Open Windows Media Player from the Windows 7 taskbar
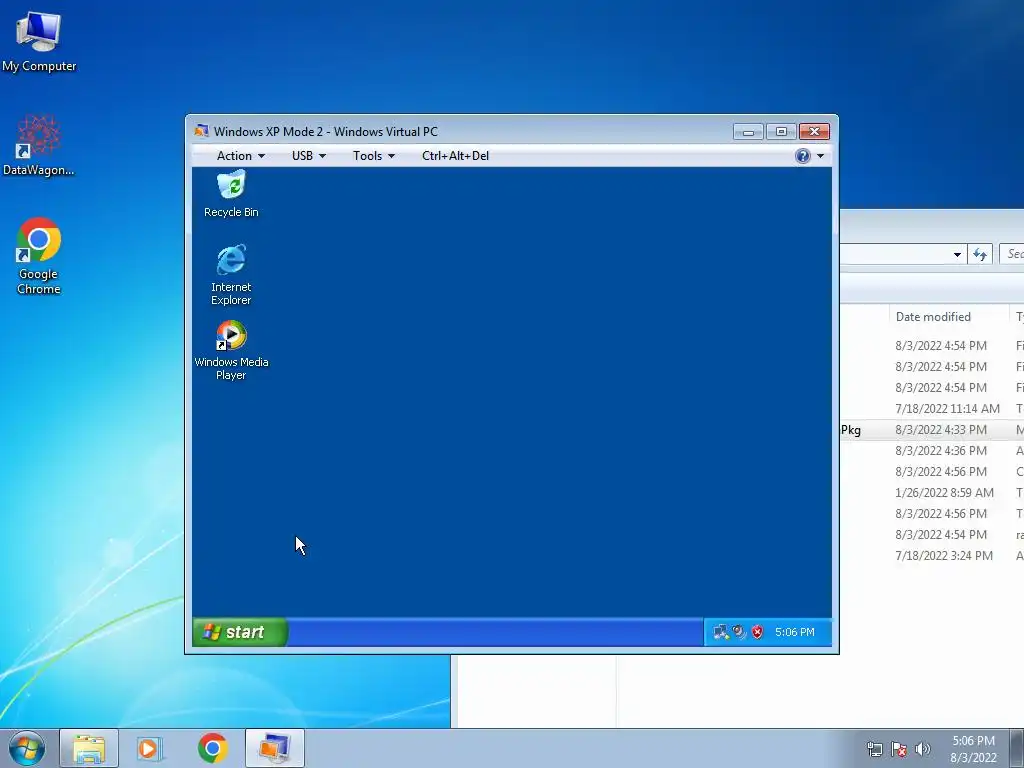The image size is (1024, 768). (x=150, y=748)
